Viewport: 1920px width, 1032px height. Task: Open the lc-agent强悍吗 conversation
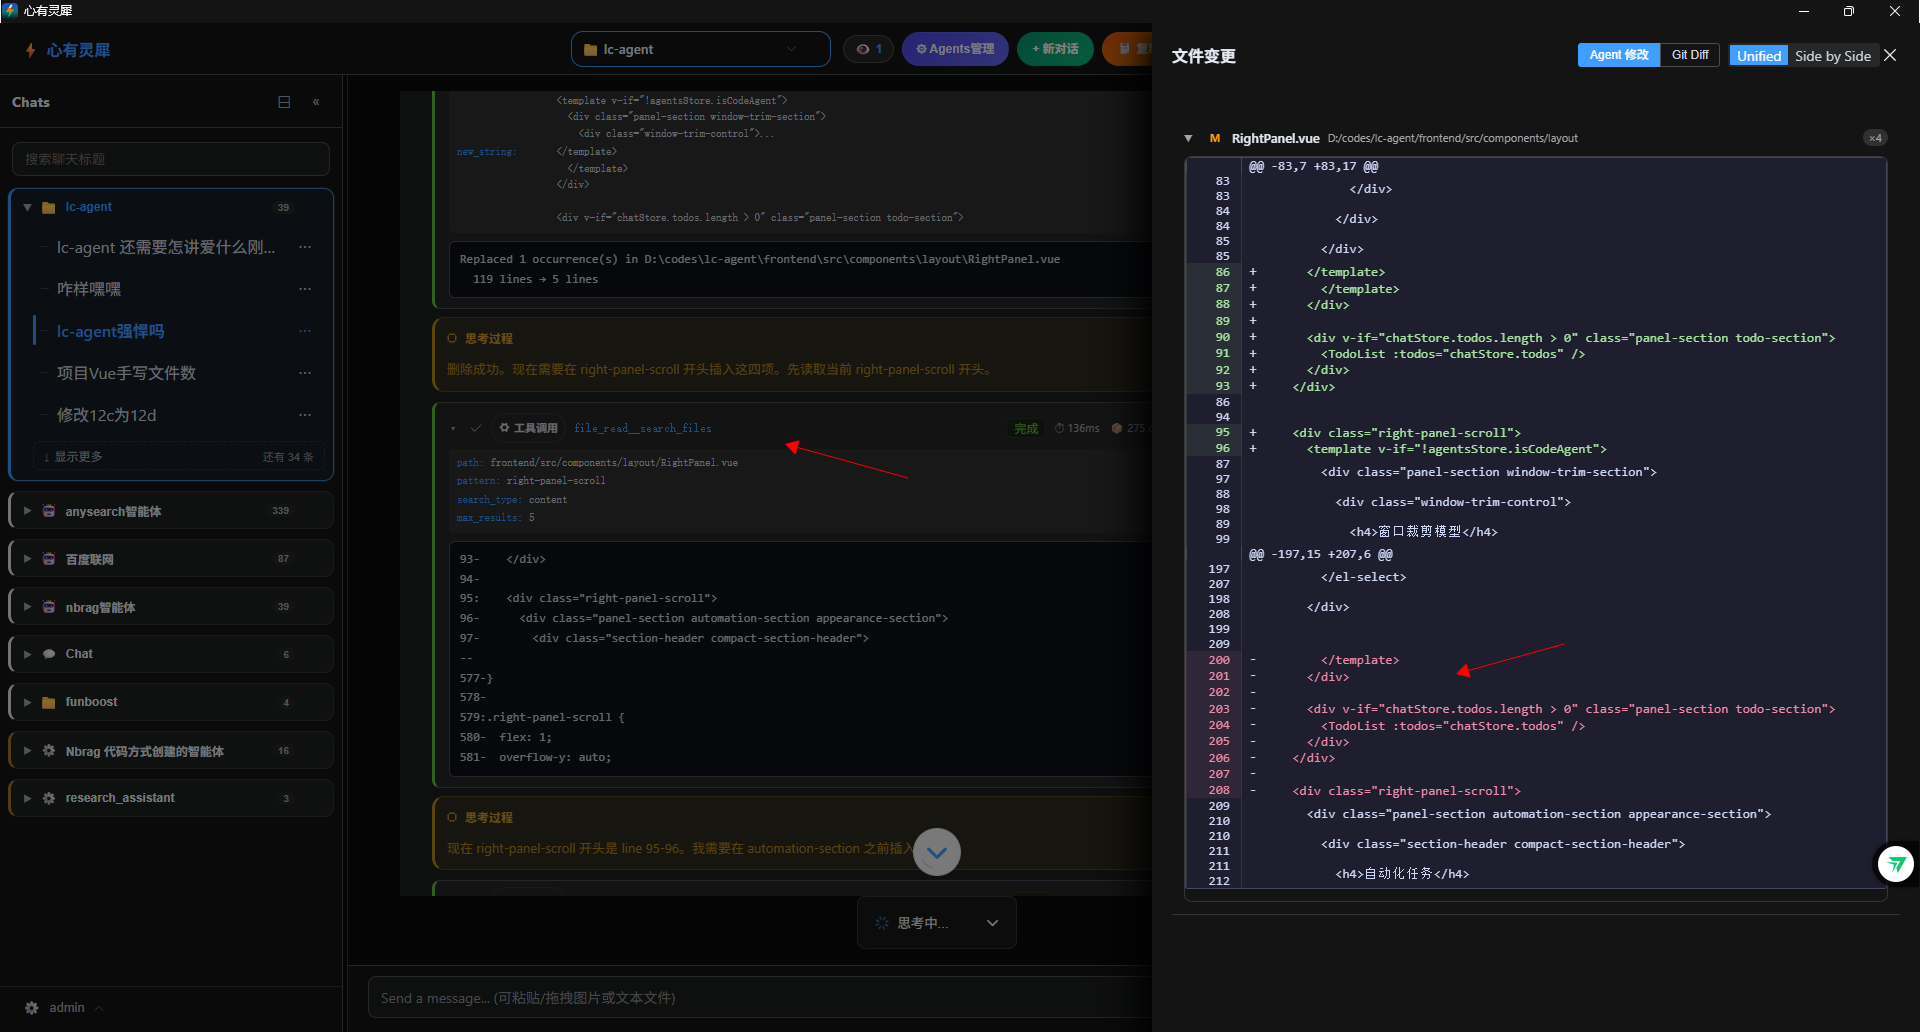tap(111, 331)
